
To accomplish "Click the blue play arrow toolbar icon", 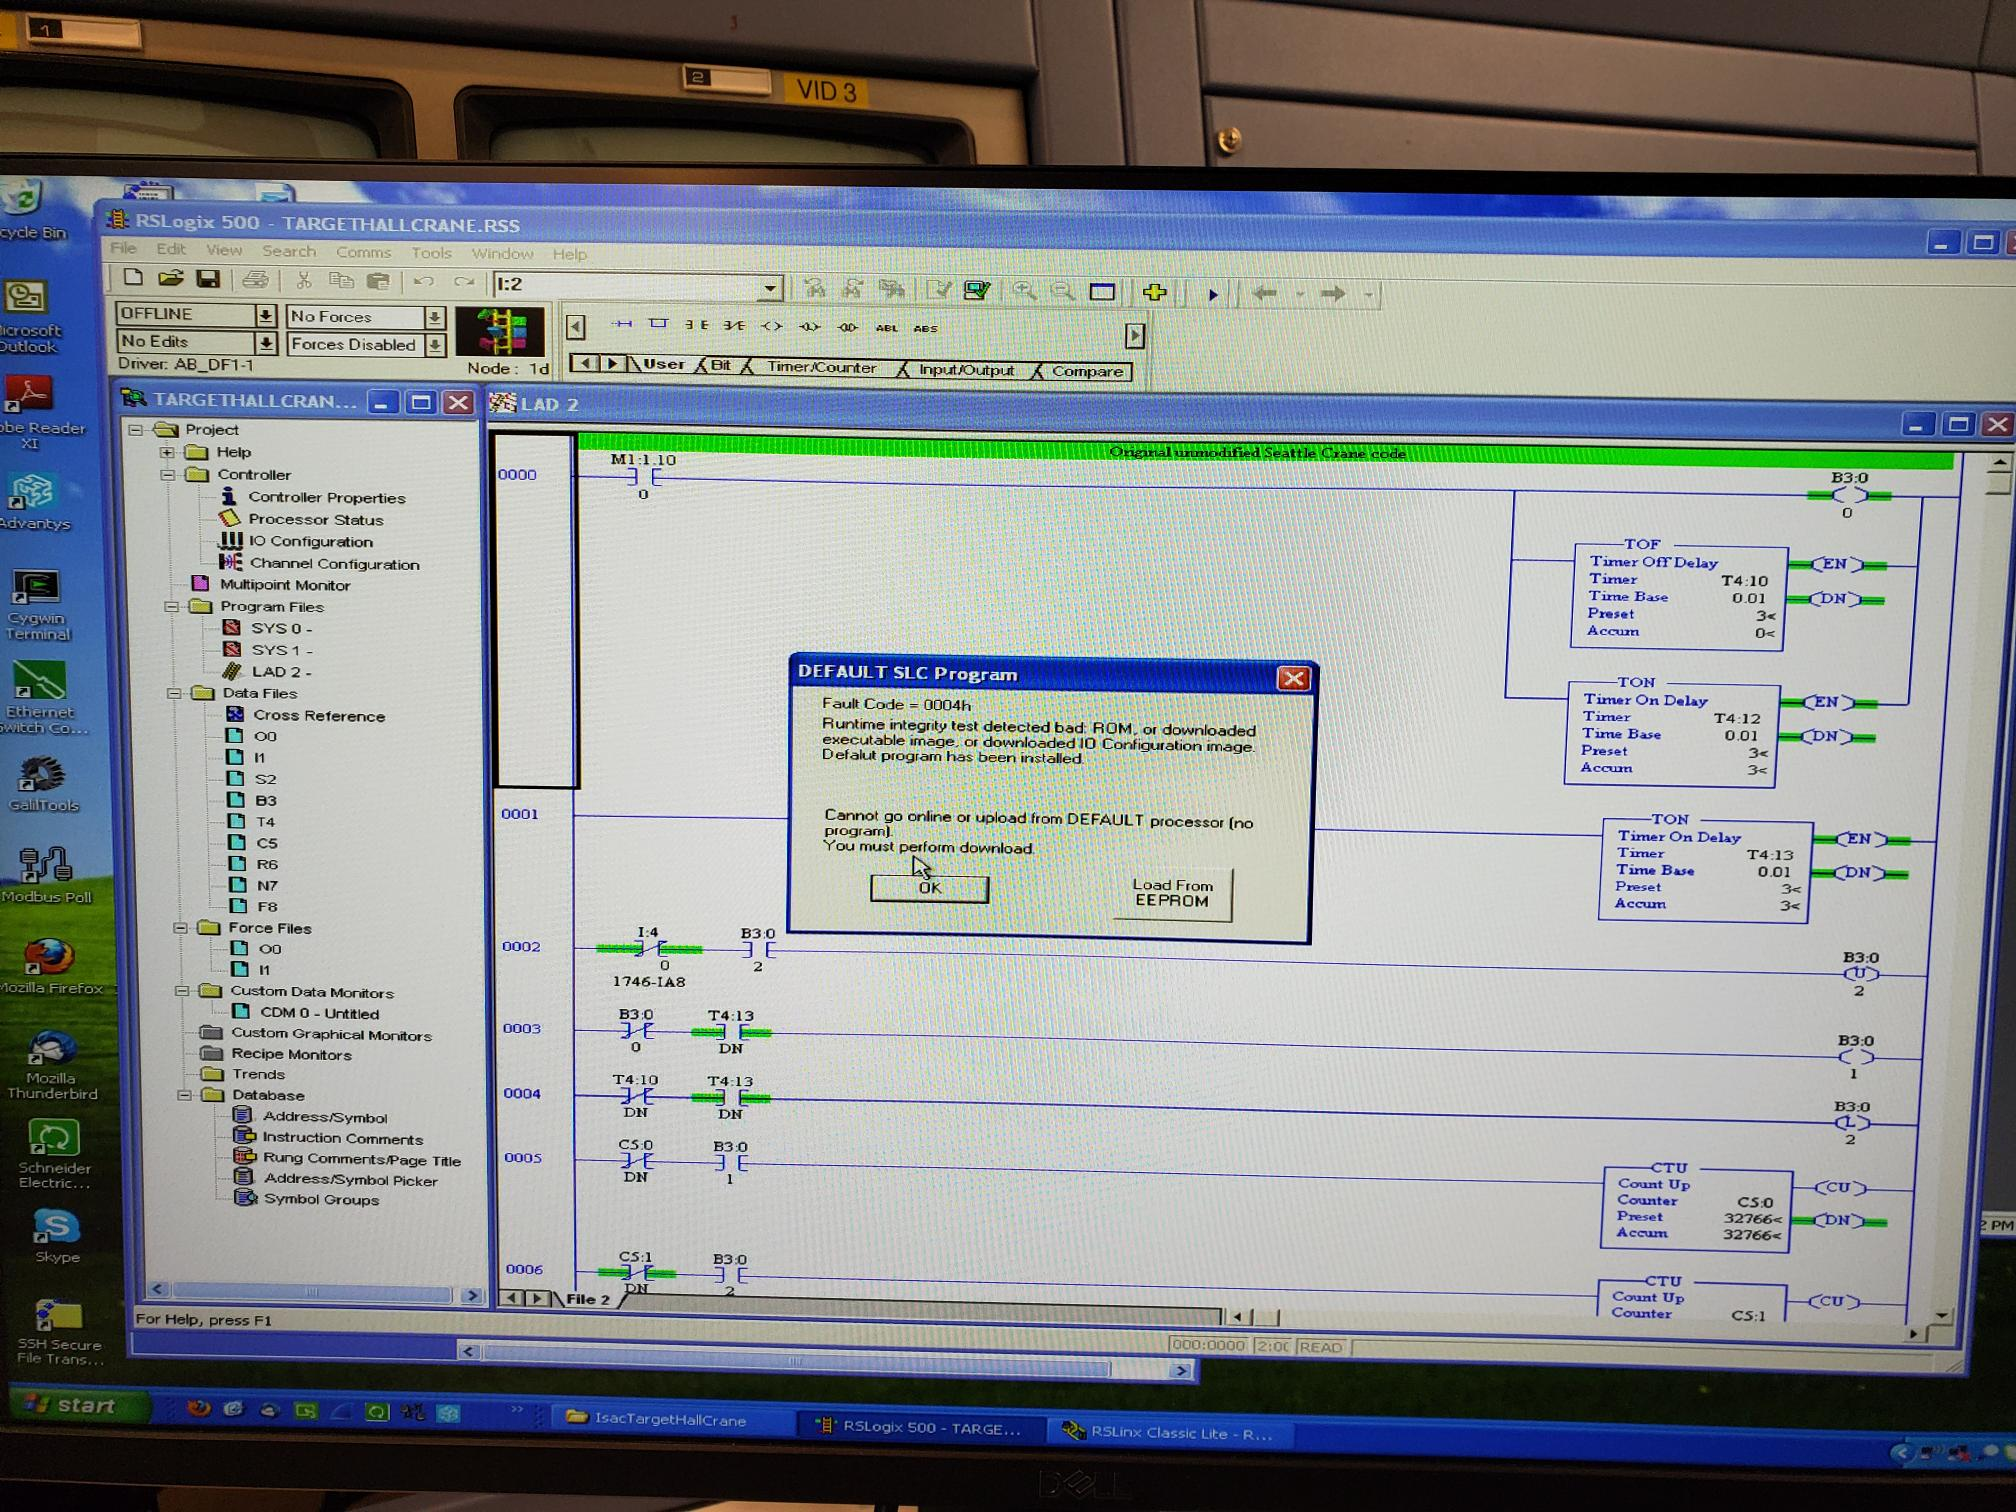I will point(1213,294).
